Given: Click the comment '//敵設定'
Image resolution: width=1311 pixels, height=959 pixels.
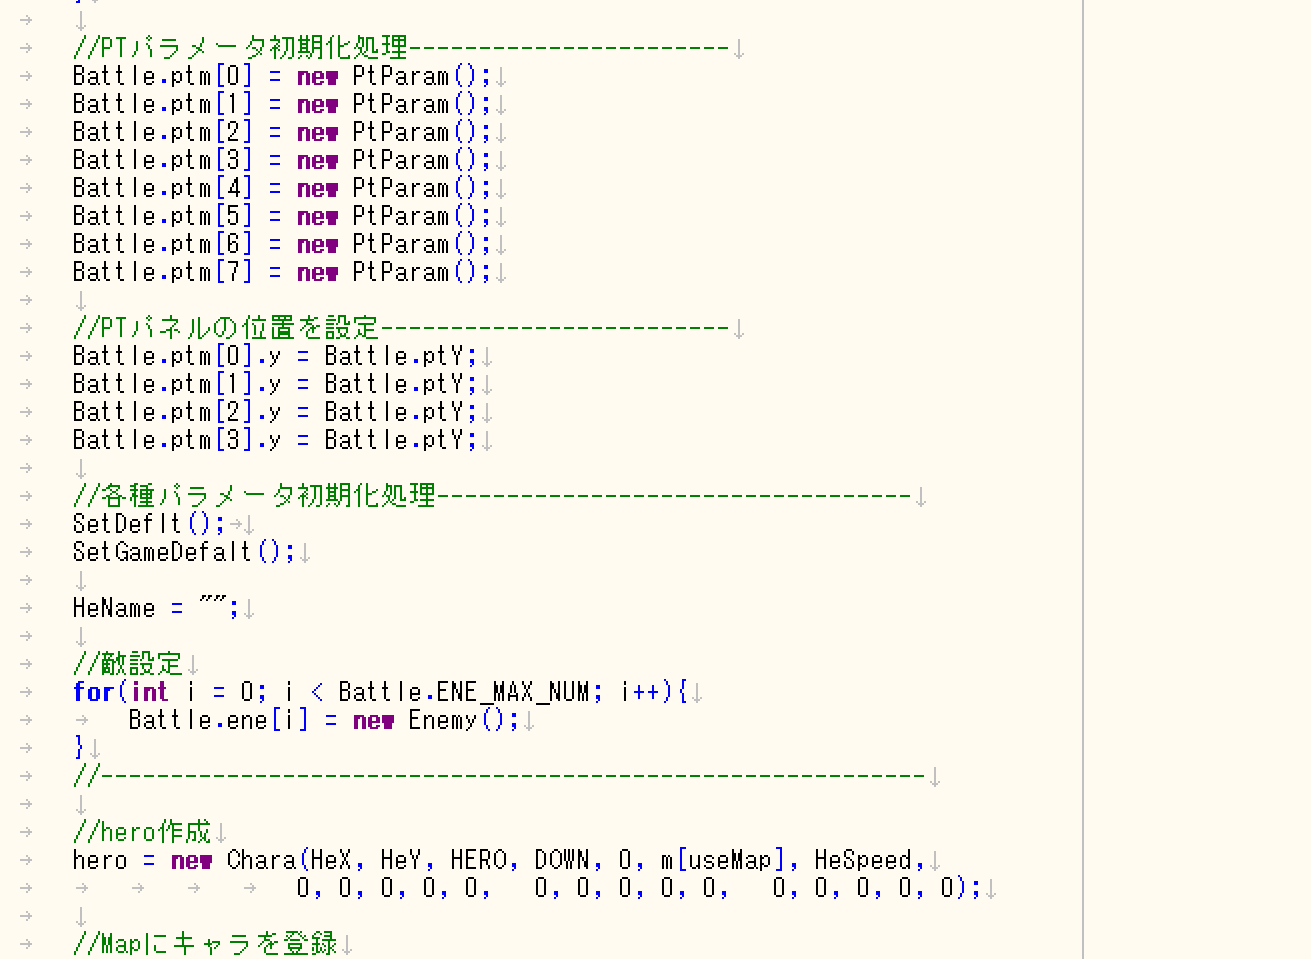Looking at the screenshot, I should tap(128, 664).
